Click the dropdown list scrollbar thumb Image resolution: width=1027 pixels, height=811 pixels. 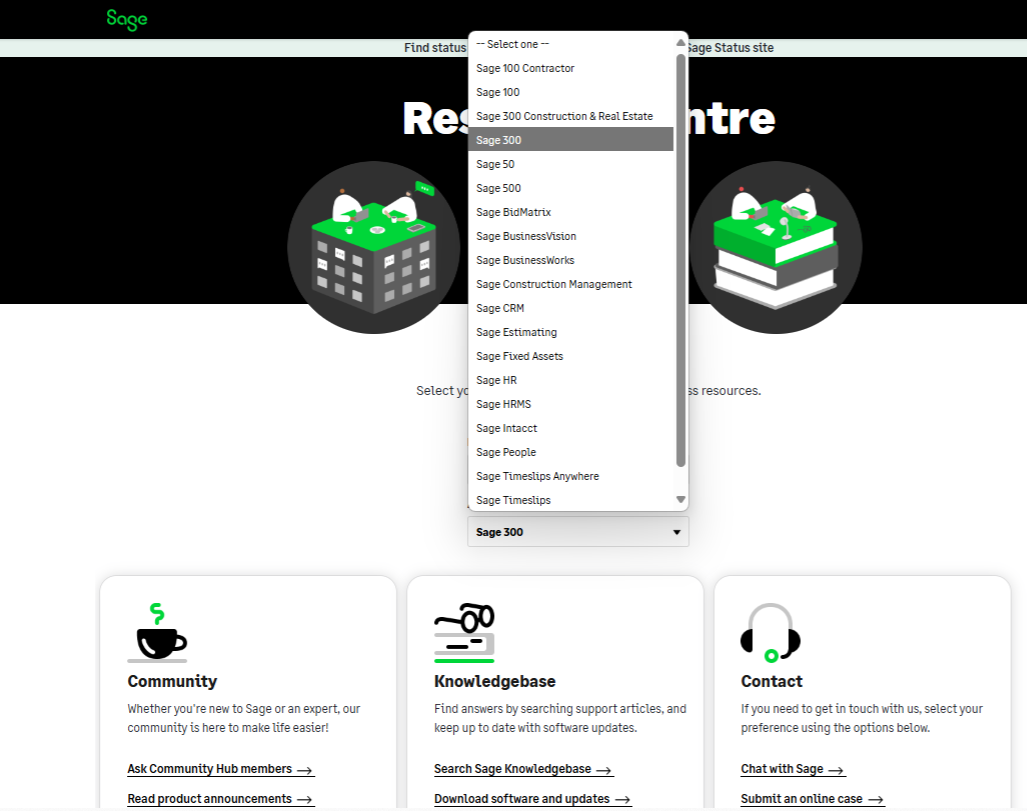pyautogui.click(x=681, y=260)
